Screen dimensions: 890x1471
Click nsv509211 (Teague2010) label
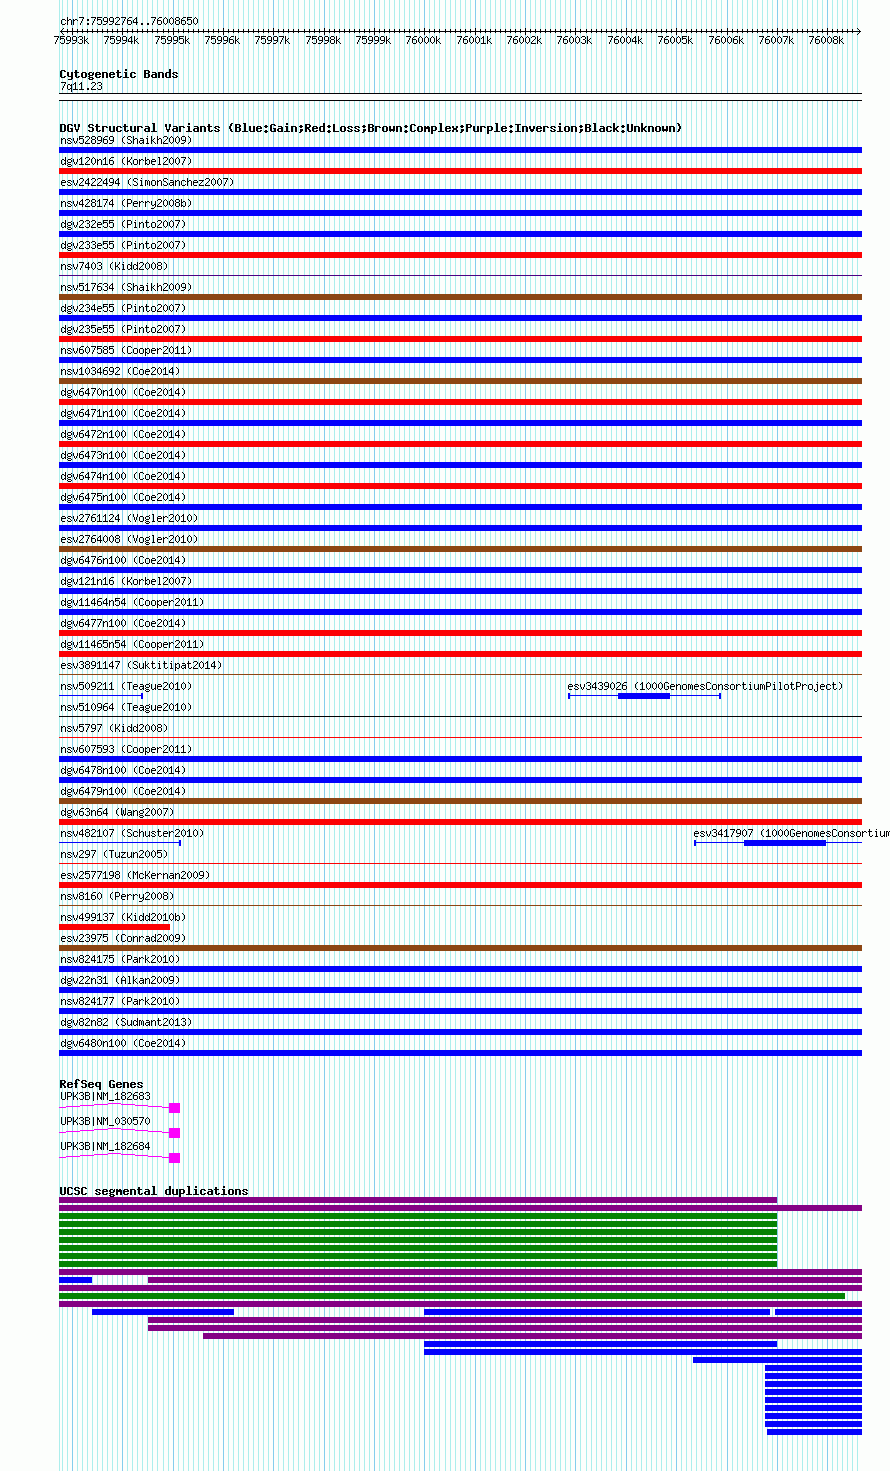[126, 686]
